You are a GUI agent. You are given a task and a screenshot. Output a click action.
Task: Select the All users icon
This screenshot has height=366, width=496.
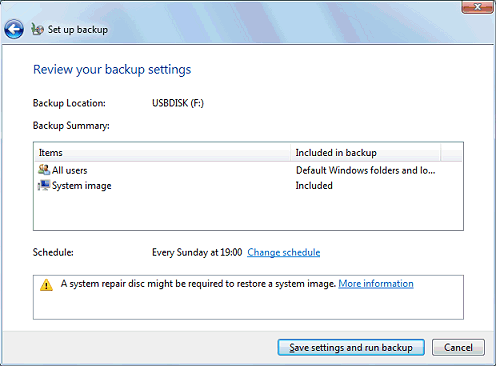point(44,170)
